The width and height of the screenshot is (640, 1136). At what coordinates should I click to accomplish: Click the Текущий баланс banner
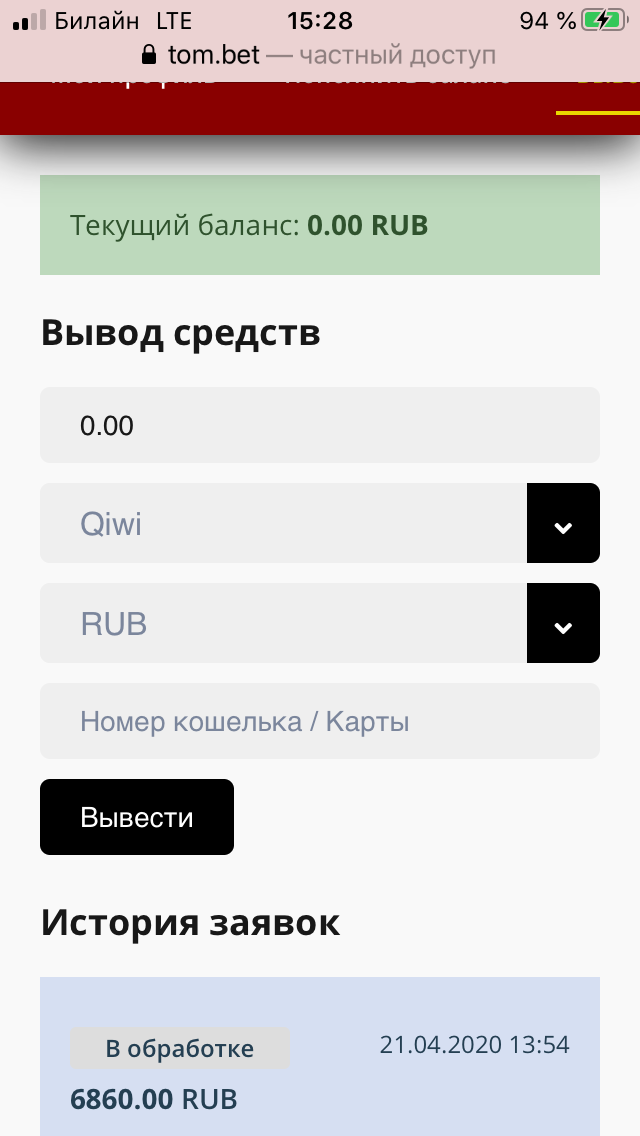coord(320,225)
